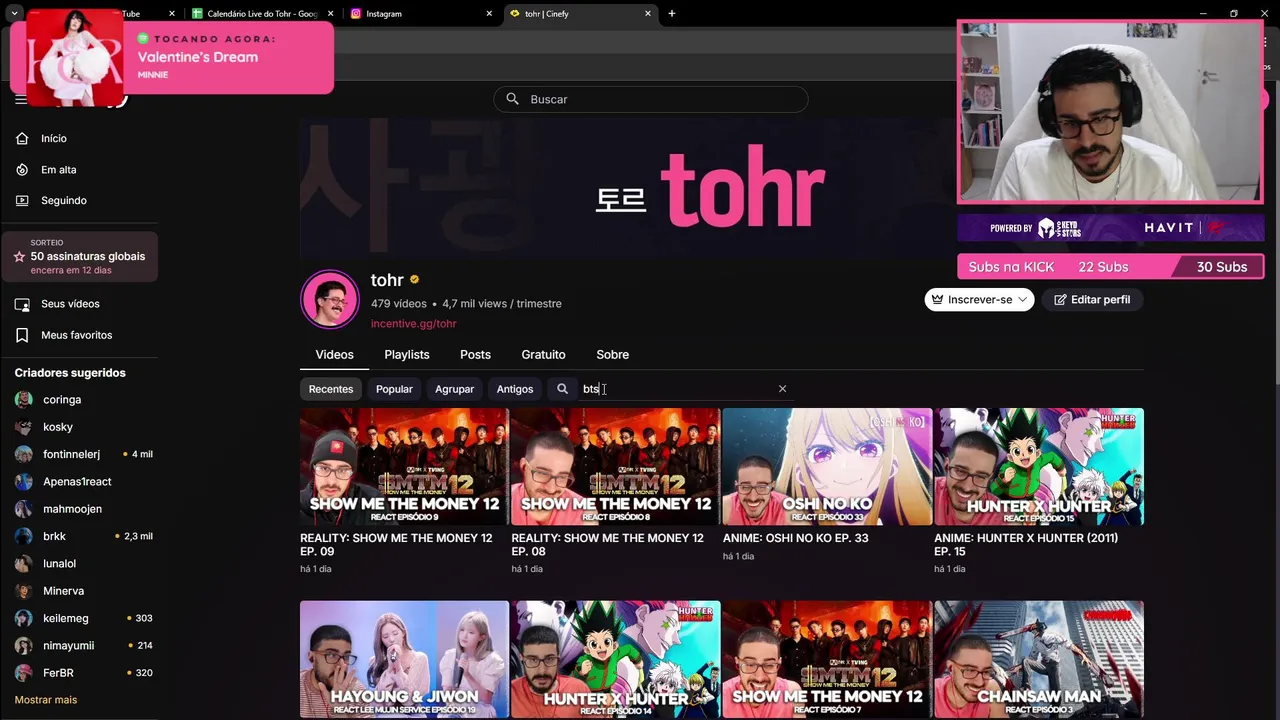
Task: Open the Sobre tab
Action: 613,355
